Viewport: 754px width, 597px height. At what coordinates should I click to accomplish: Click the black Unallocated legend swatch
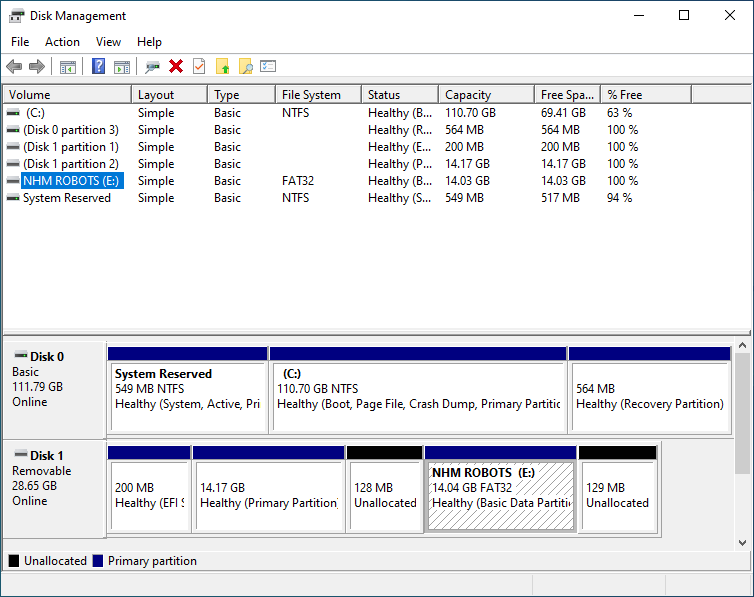click(x=14, y=560)
